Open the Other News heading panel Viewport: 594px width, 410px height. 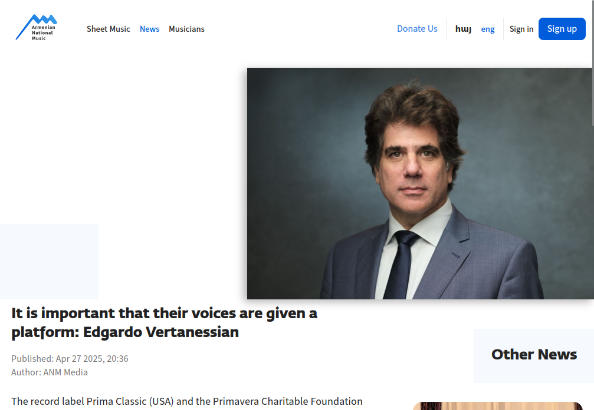pyautogui.click(x=534, y=355)
